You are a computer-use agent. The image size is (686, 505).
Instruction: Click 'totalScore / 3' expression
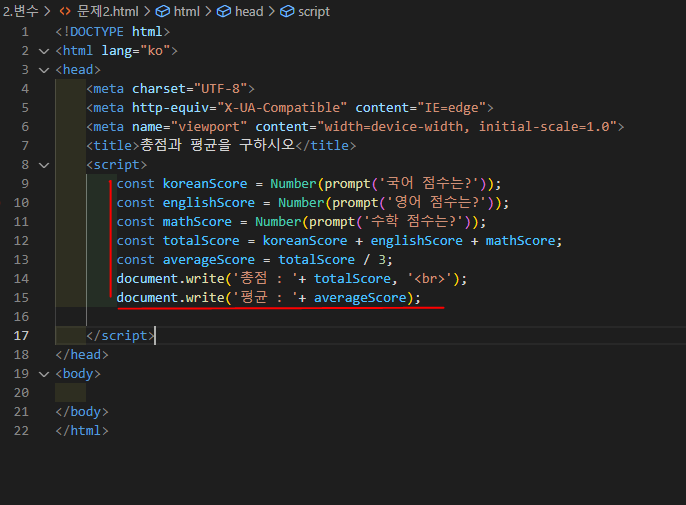332,260
